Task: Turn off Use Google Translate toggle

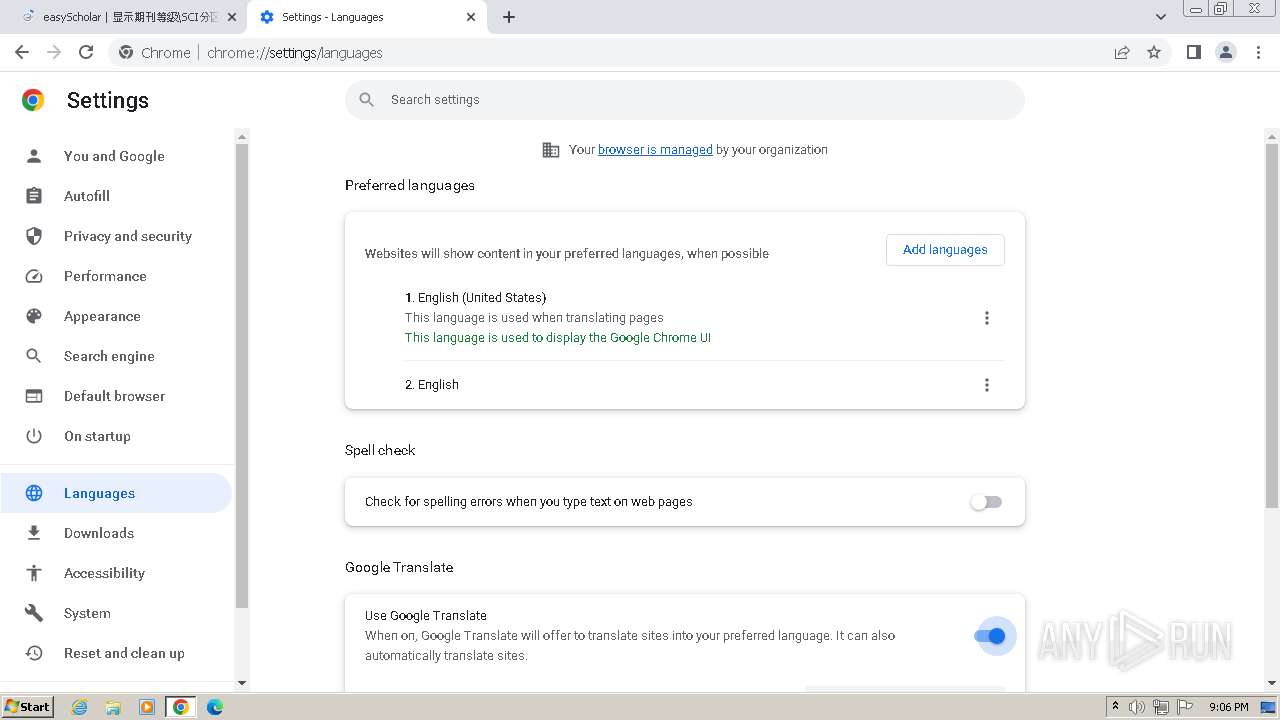Action: coord(990,636)
